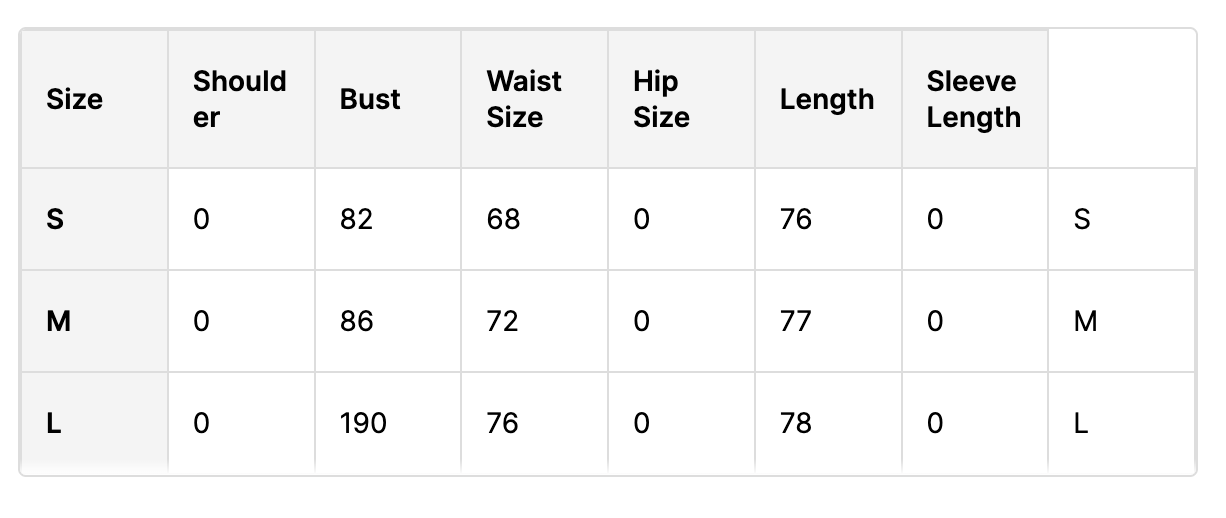This screenshot has height=518, width=1226.
Task: Select the bust value 86
Action: coord(356,321)
